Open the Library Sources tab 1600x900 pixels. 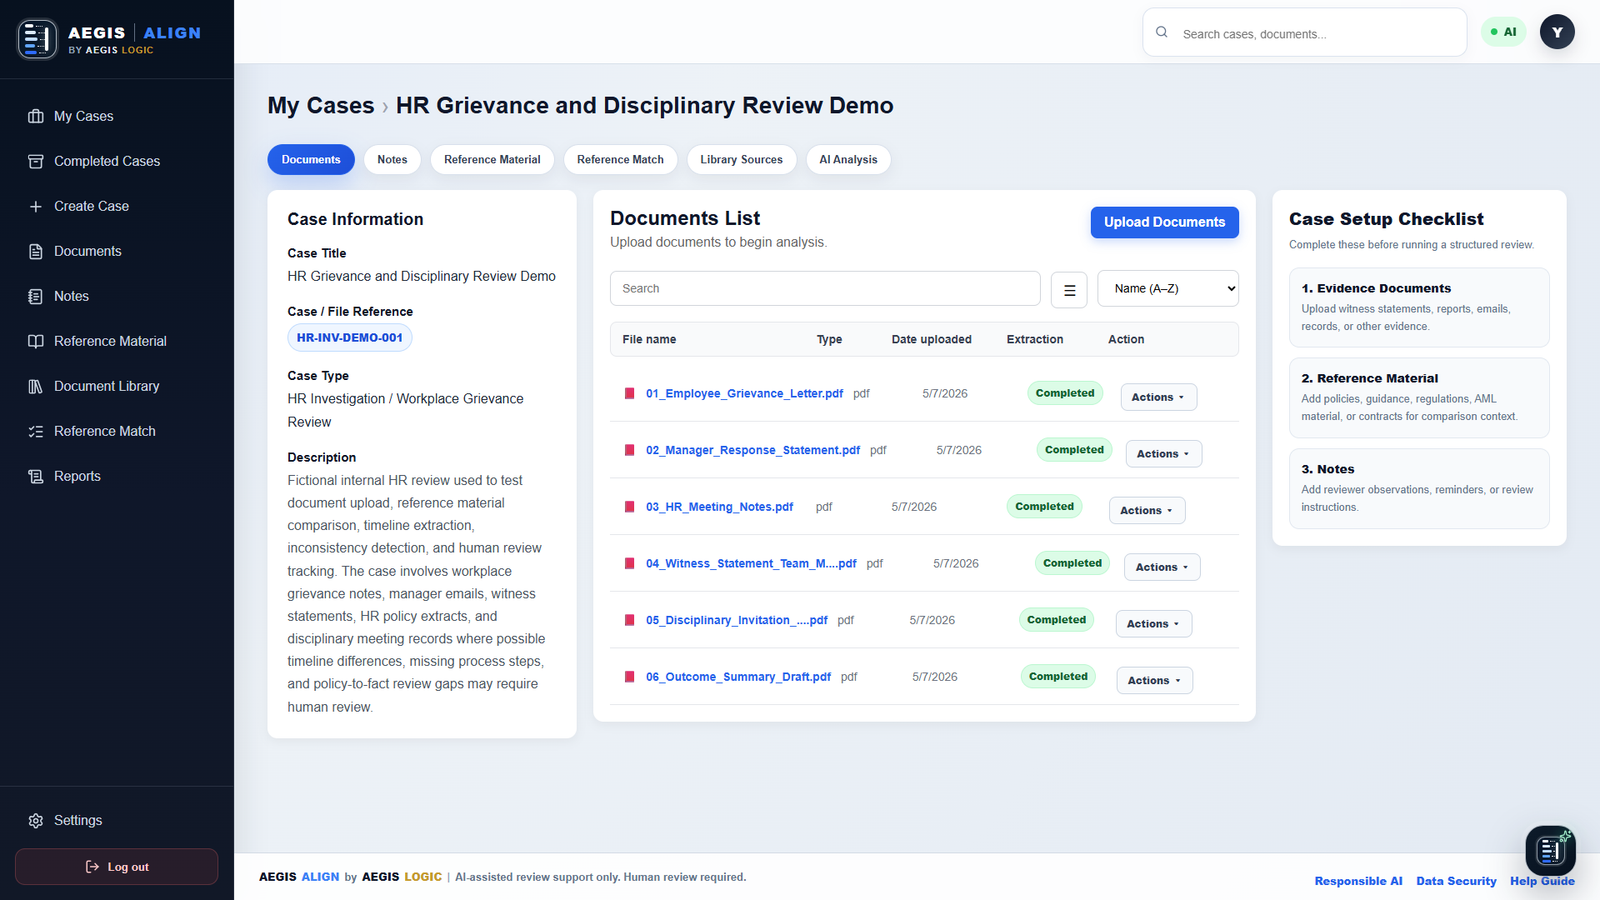click(742, 160)
